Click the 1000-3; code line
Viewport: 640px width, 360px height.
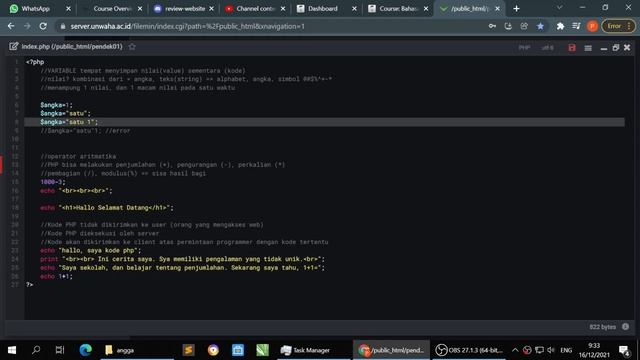(x=53, y=182)
